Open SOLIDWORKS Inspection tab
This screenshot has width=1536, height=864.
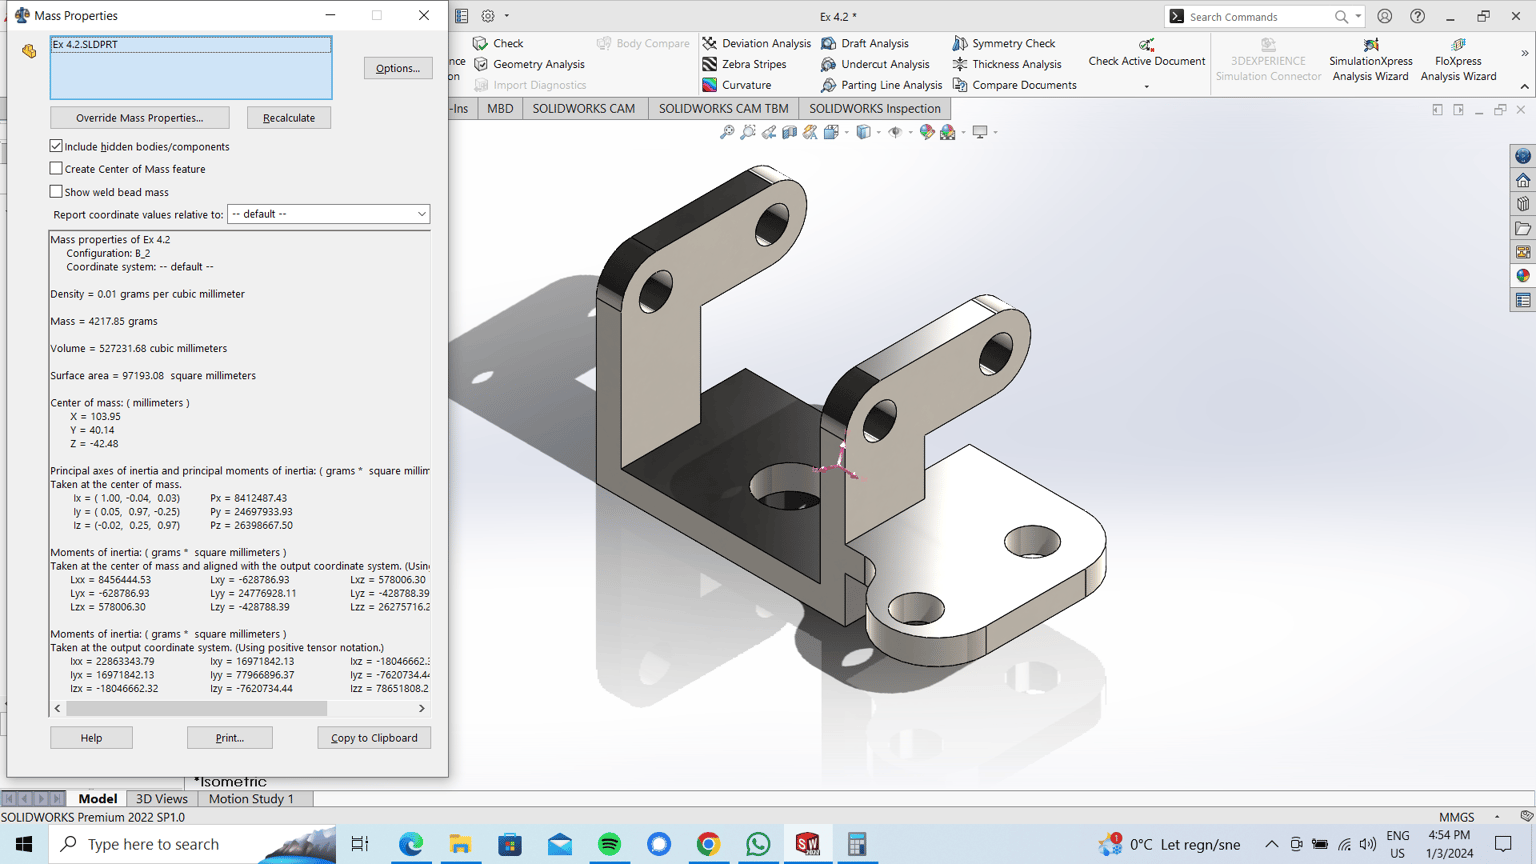875,108
